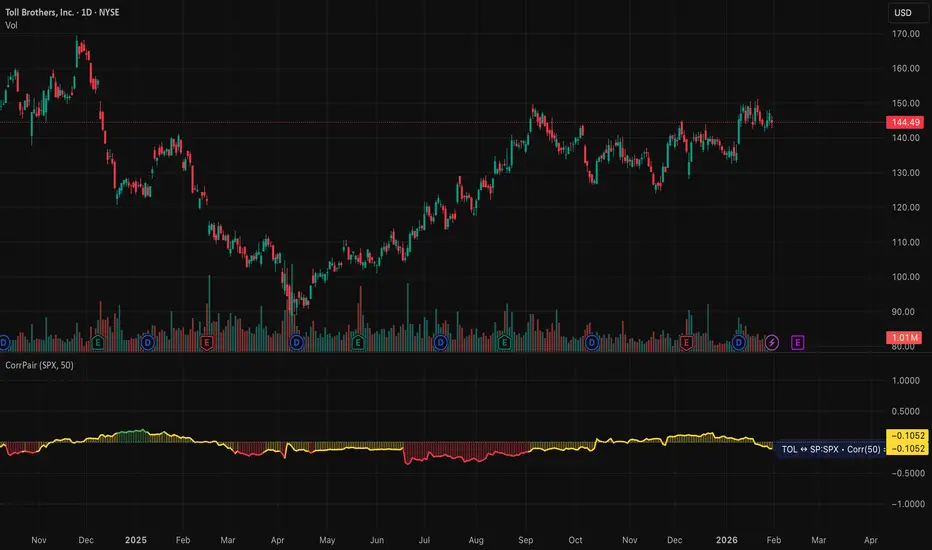Click the 170.00 level on price scale
The height and width of the screenshot is (550, 932).
click(x=906, y=34)
